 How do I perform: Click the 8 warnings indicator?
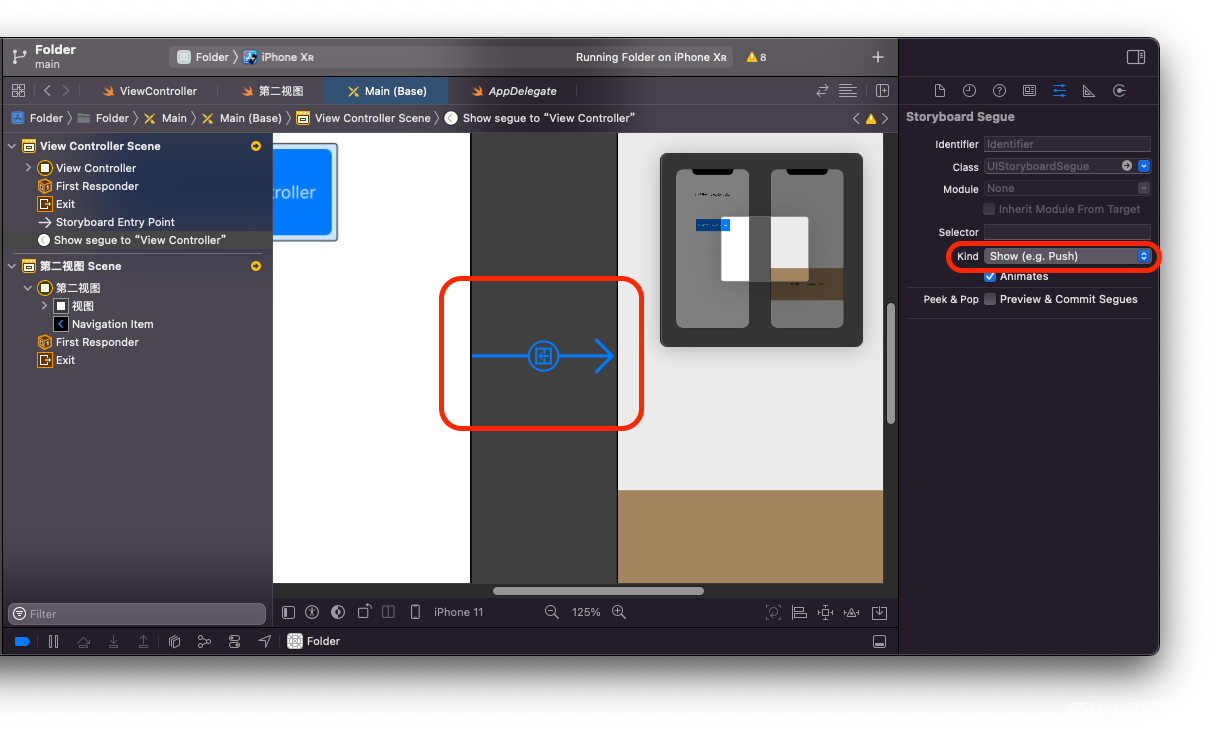757,57
